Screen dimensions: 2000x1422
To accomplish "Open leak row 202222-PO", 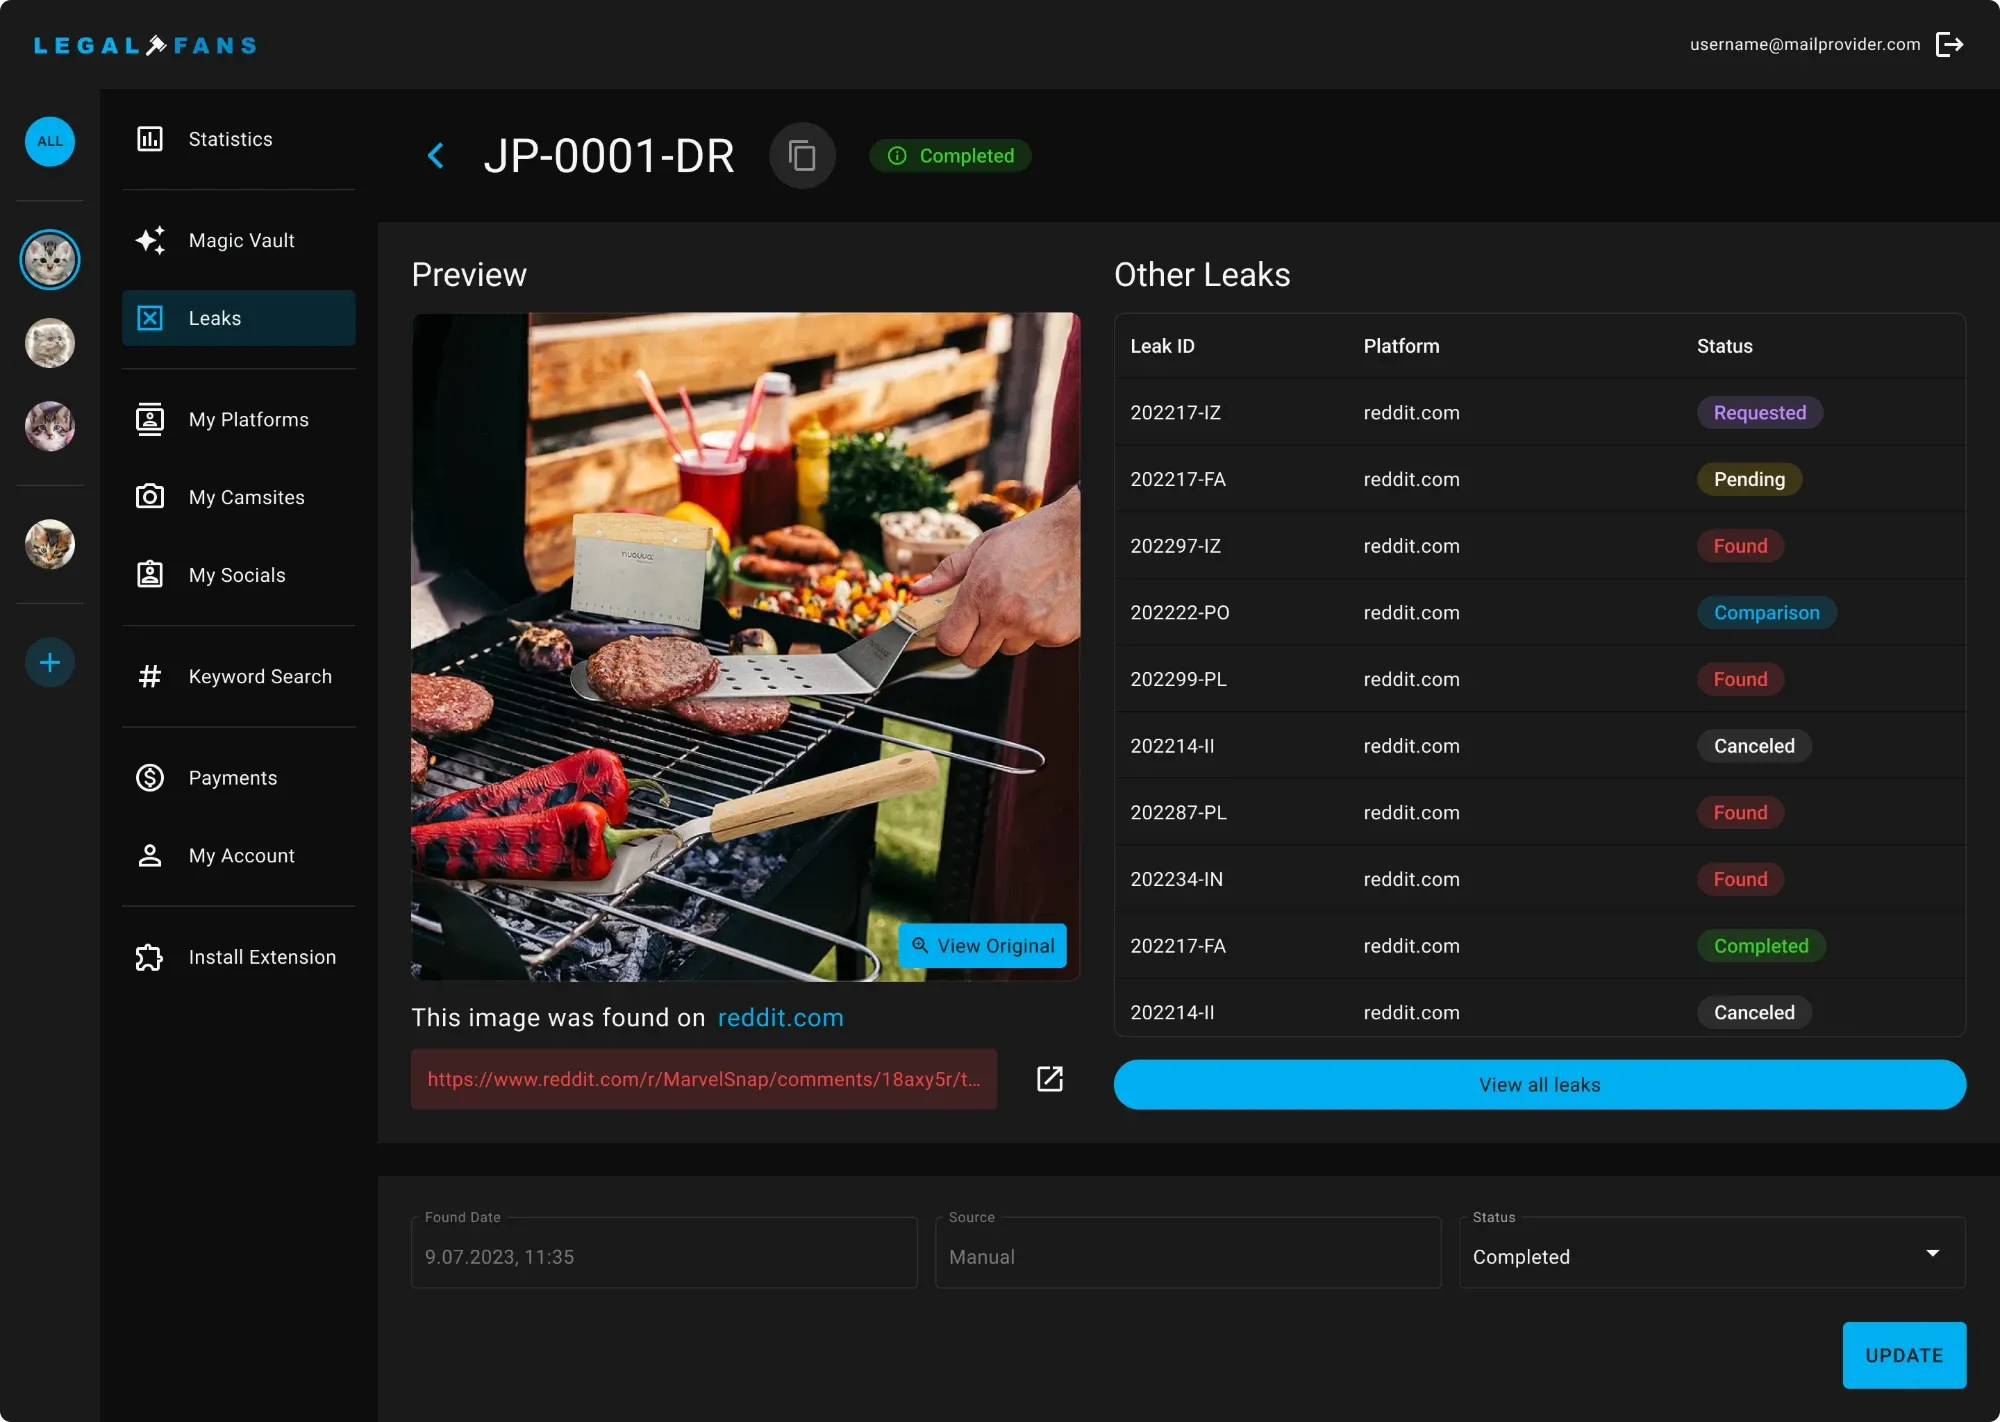I will click(x=1540, y=613).
